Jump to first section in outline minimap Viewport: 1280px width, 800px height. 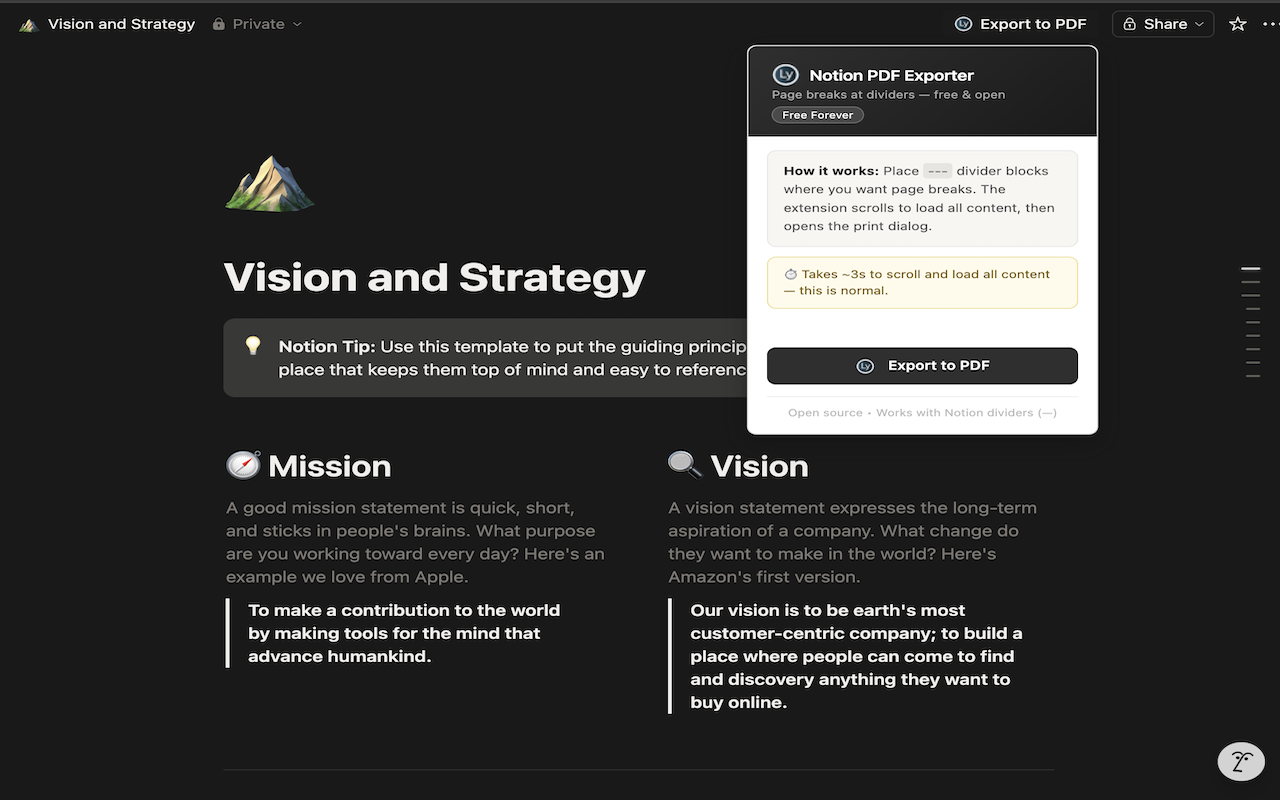tap(1250, 269)
